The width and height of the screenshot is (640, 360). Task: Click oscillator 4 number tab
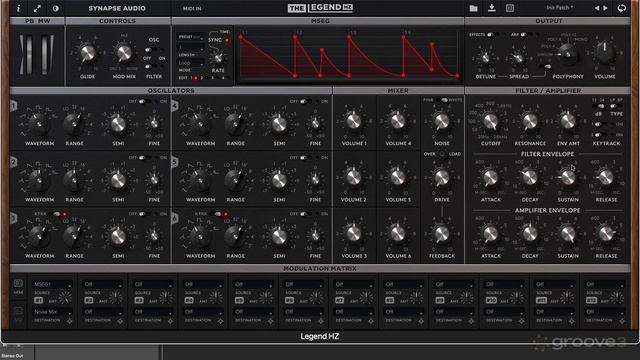[x=175, y=106]
